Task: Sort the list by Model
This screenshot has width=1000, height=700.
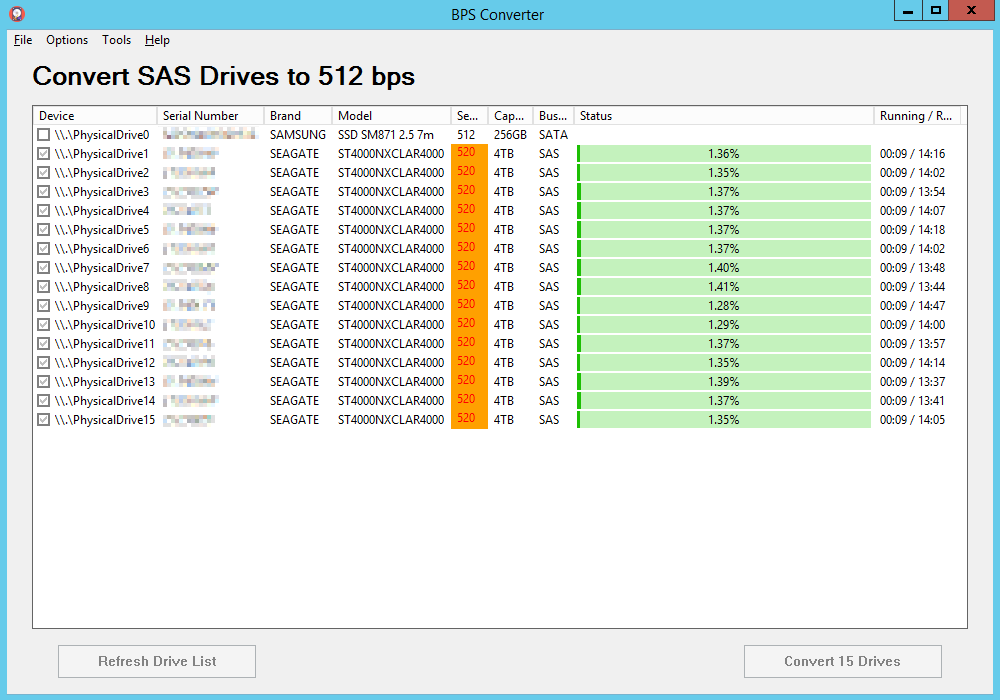Action: click(390, 115)
